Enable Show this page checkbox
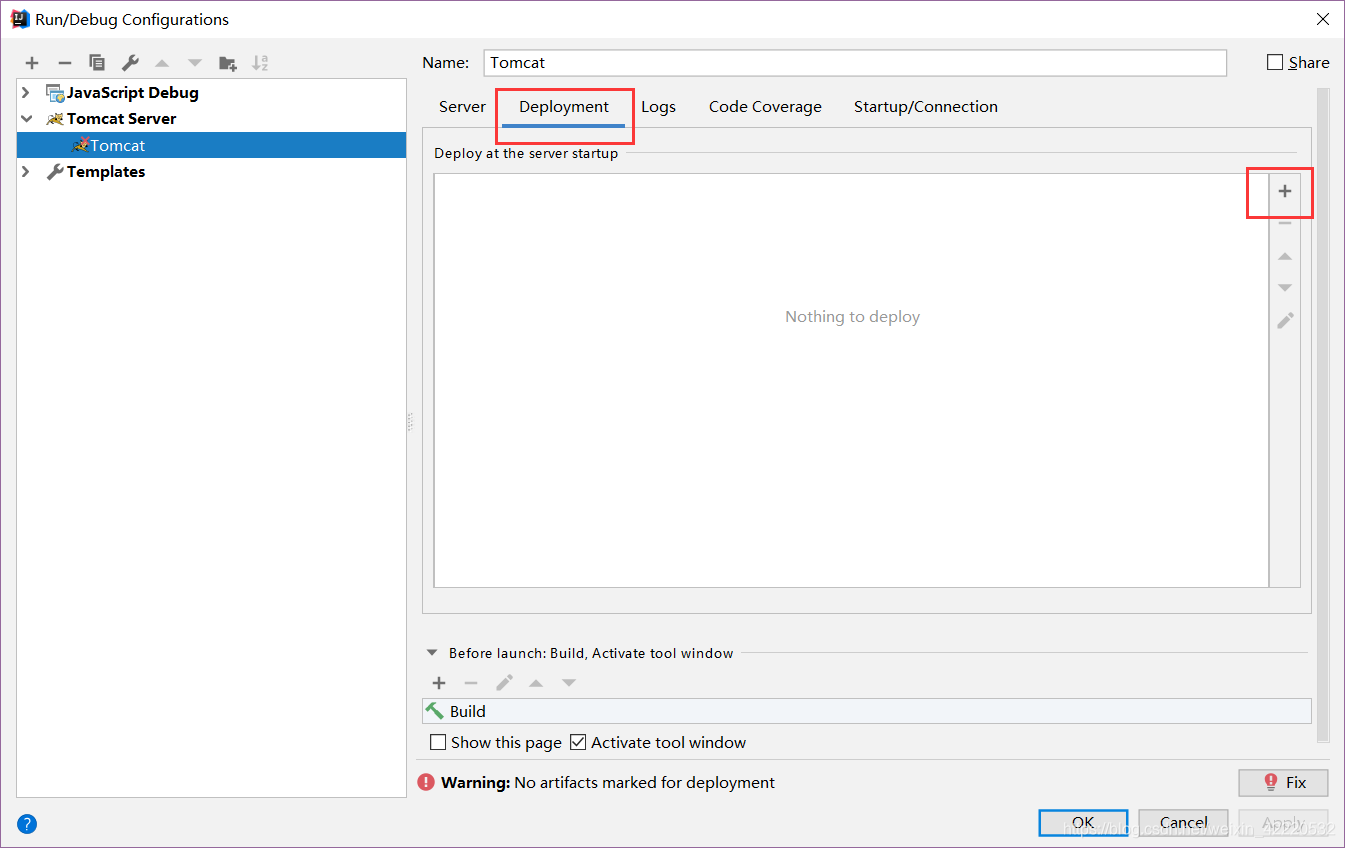1345x848 pixels. (x=438, y=742)
